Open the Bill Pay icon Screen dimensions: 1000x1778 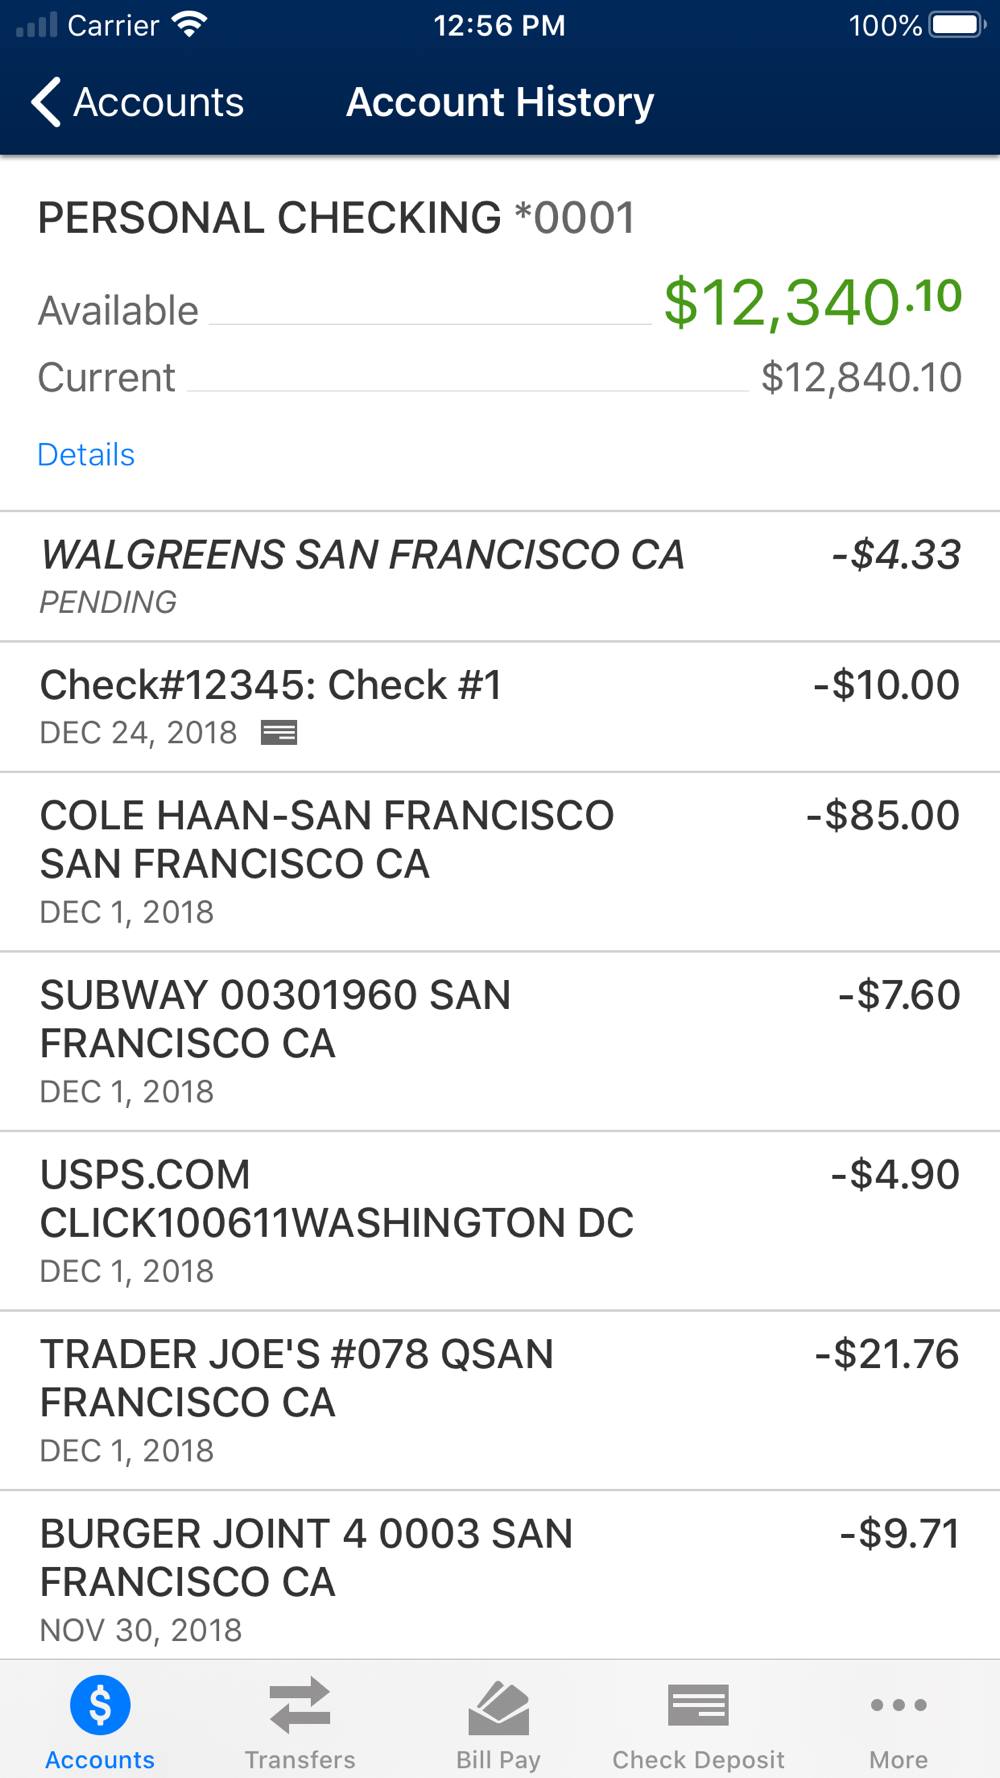[498, 1708]
